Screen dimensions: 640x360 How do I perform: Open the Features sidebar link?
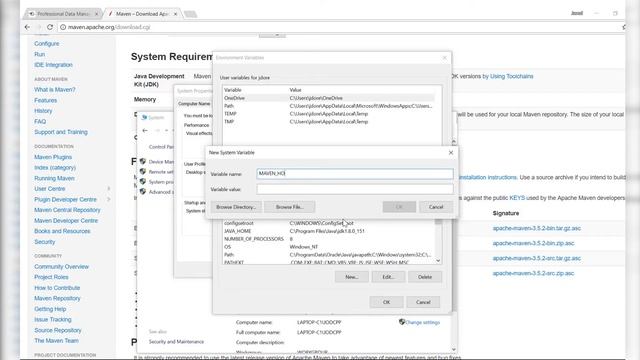point(46,100)
